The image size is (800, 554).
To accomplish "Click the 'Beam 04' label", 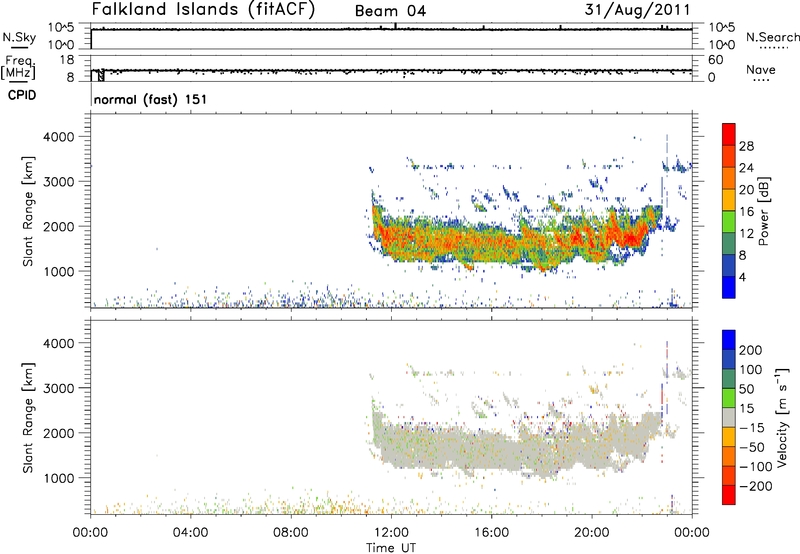I will (x=390, y=11).
